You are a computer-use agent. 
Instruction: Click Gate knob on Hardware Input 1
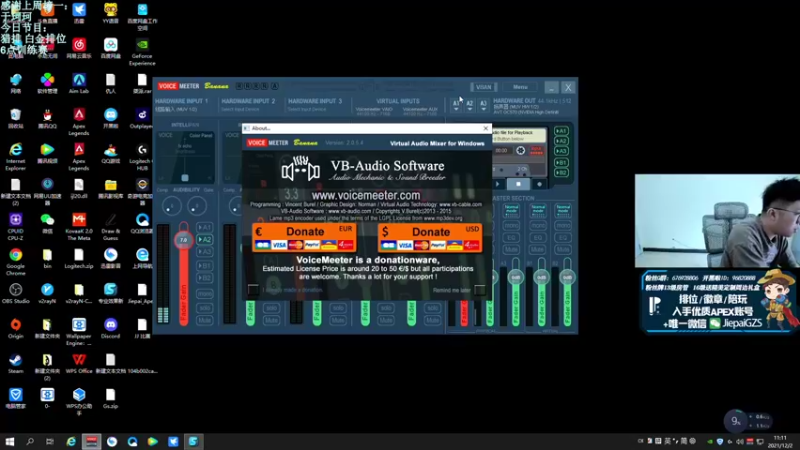click(x=197, y=206)
